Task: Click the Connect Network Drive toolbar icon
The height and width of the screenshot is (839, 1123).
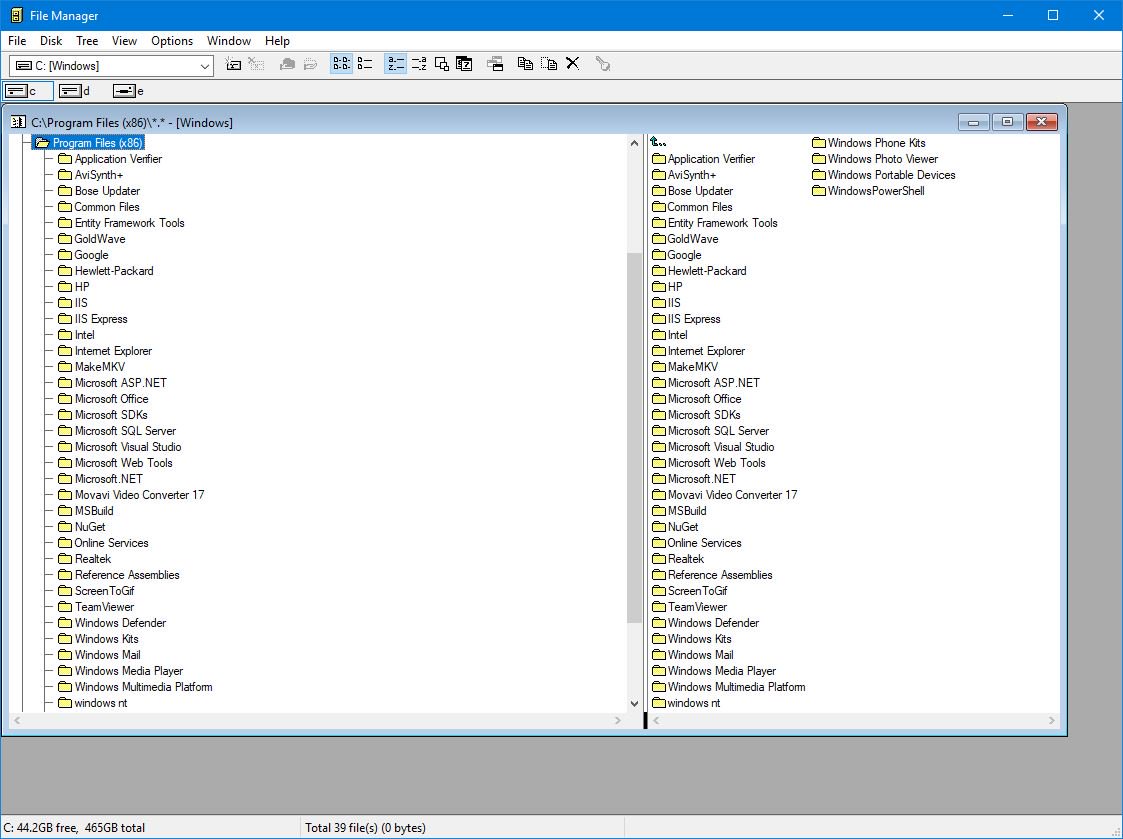Action: pos(233,64)
